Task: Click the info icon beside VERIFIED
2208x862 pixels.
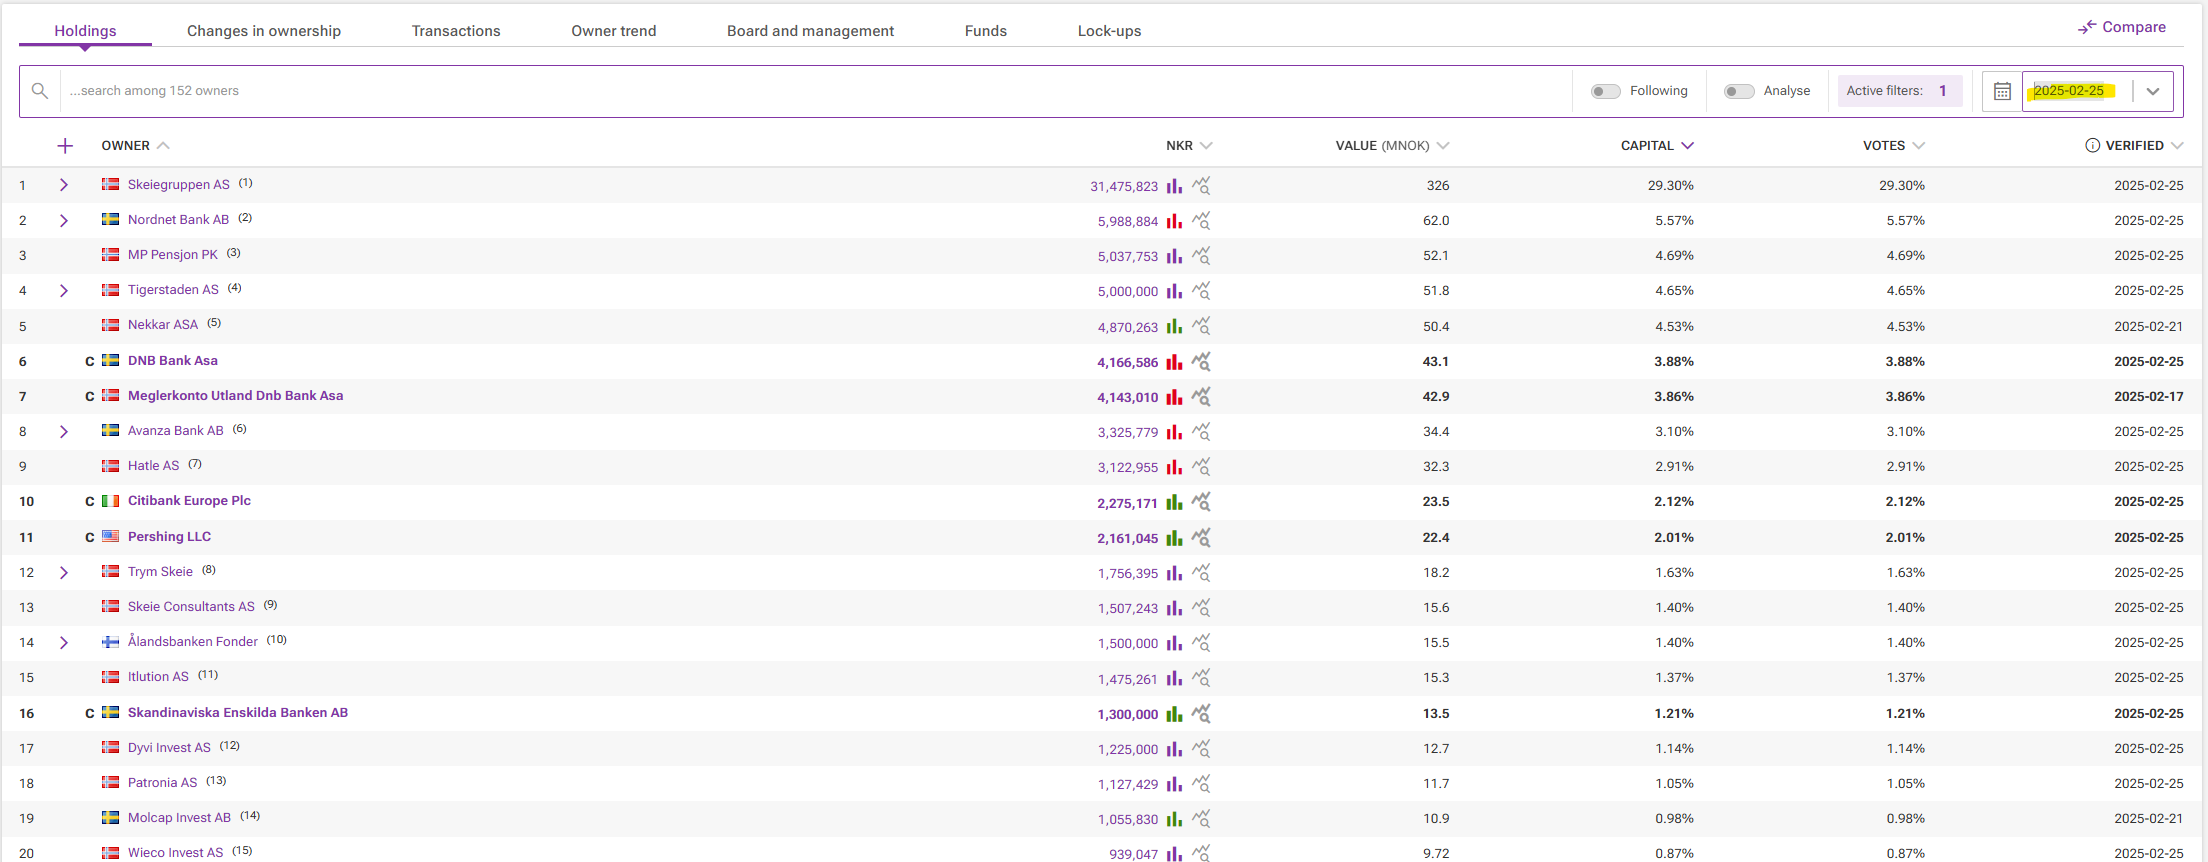Action: [2092, 146]
